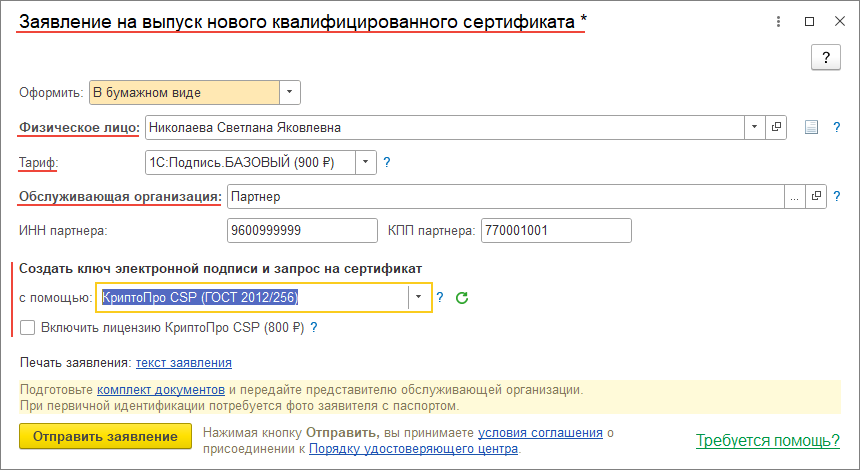Click the square question mark help button
Image resolution: width=860 pixels, height=470 pixels.
(x=825, y=57)
